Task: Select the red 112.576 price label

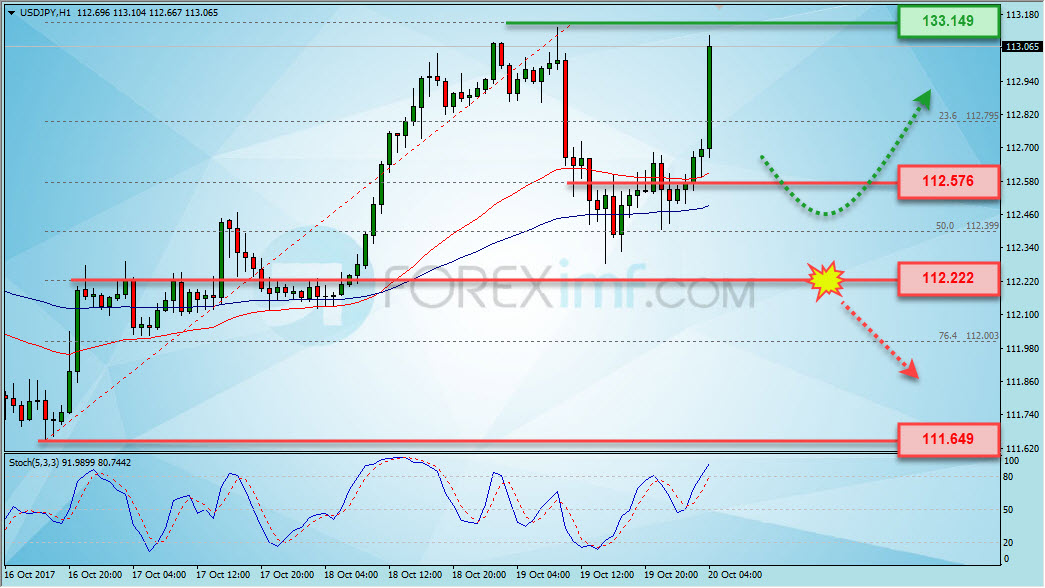Action: pyautogui.click(x=948, y=181)
